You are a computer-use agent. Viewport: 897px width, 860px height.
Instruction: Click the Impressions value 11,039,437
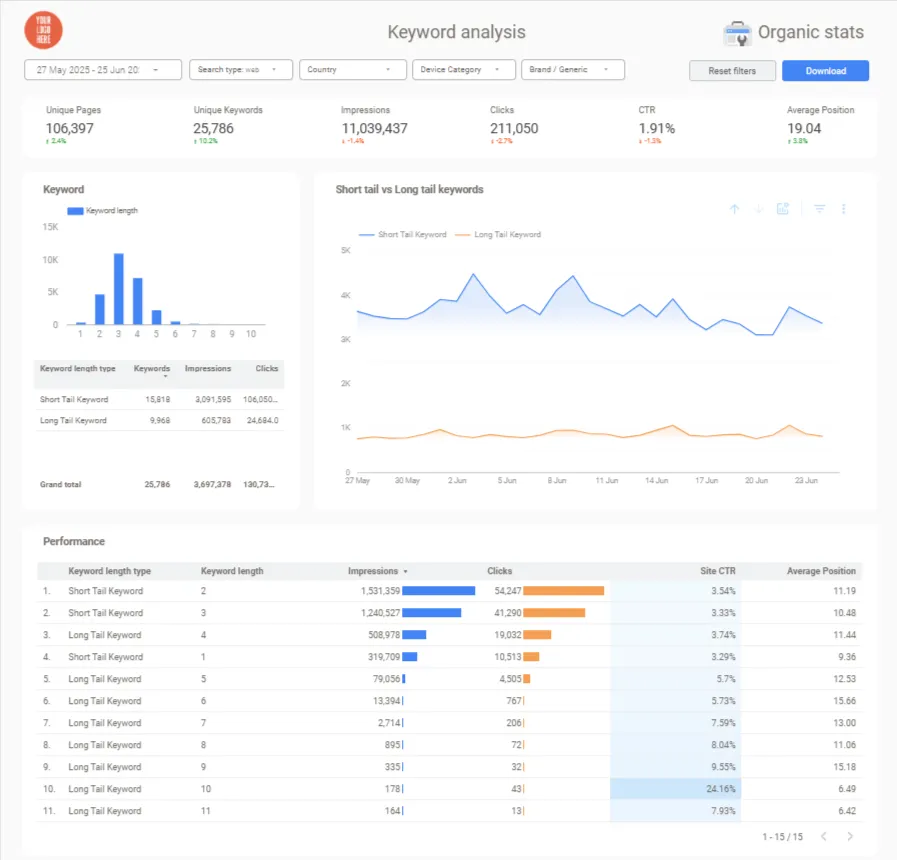click(x=375, y=129)
